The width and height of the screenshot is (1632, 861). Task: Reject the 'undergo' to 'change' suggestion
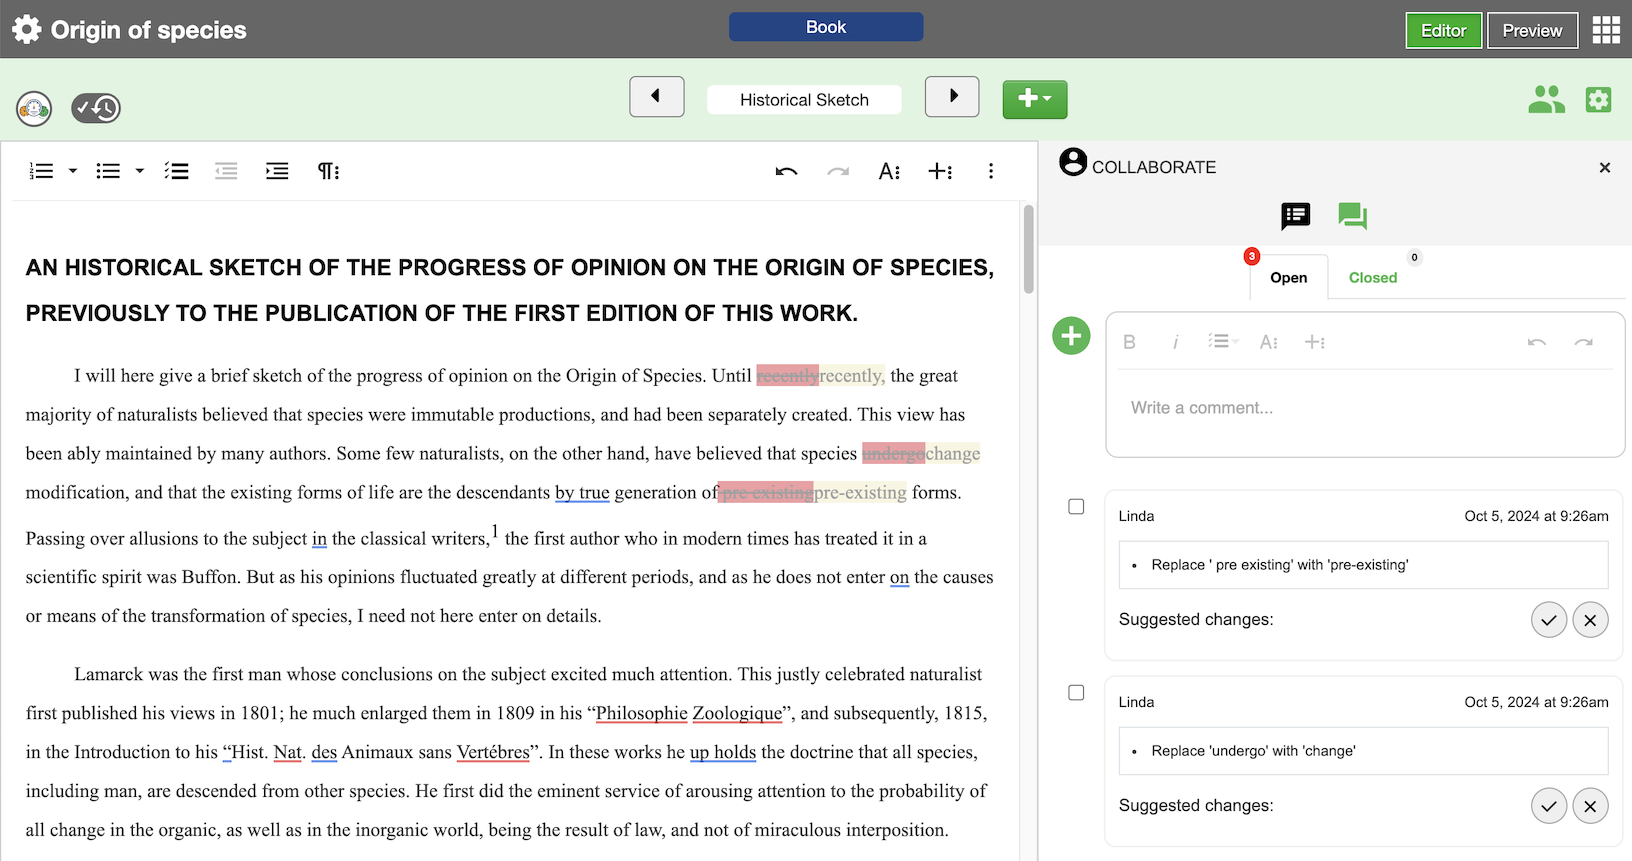coord(1590,806)
